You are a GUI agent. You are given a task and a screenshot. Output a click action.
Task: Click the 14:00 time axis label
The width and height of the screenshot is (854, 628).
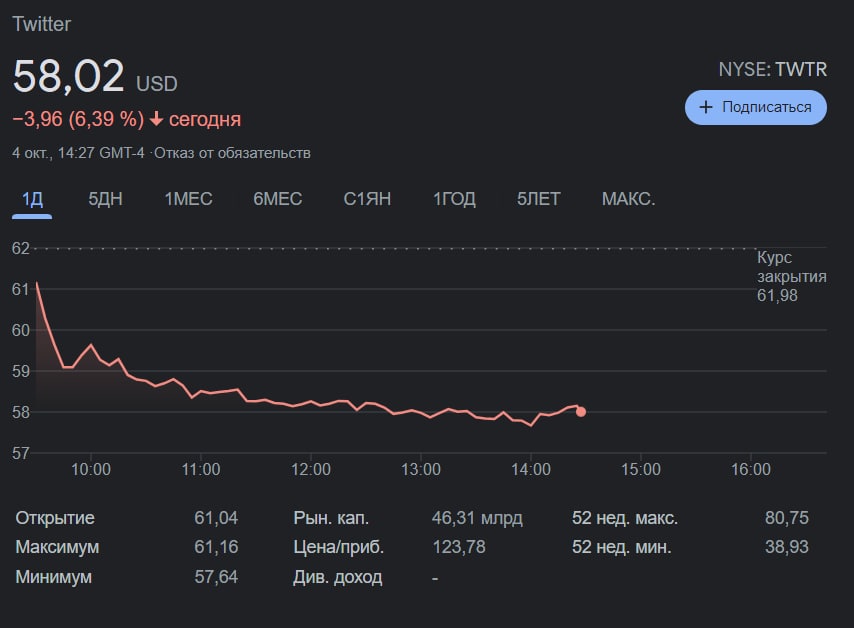pos(530,470)
